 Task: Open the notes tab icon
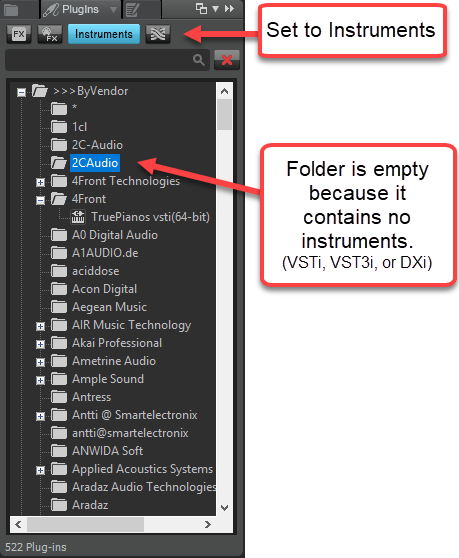[132, 10]
